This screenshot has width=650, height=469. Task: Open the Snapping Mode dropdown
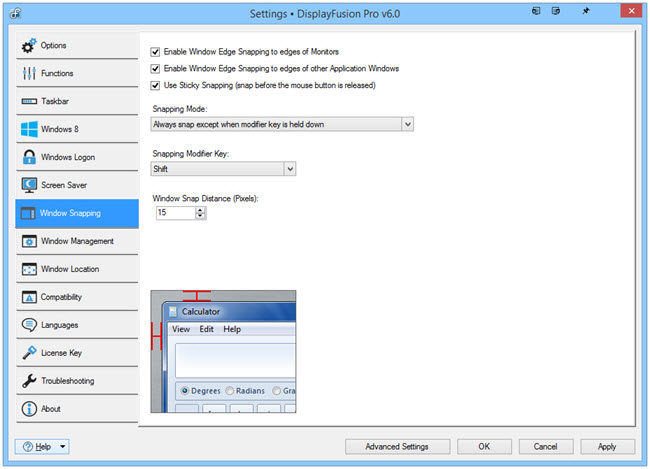pyautogui.click(x=282, y=124)
